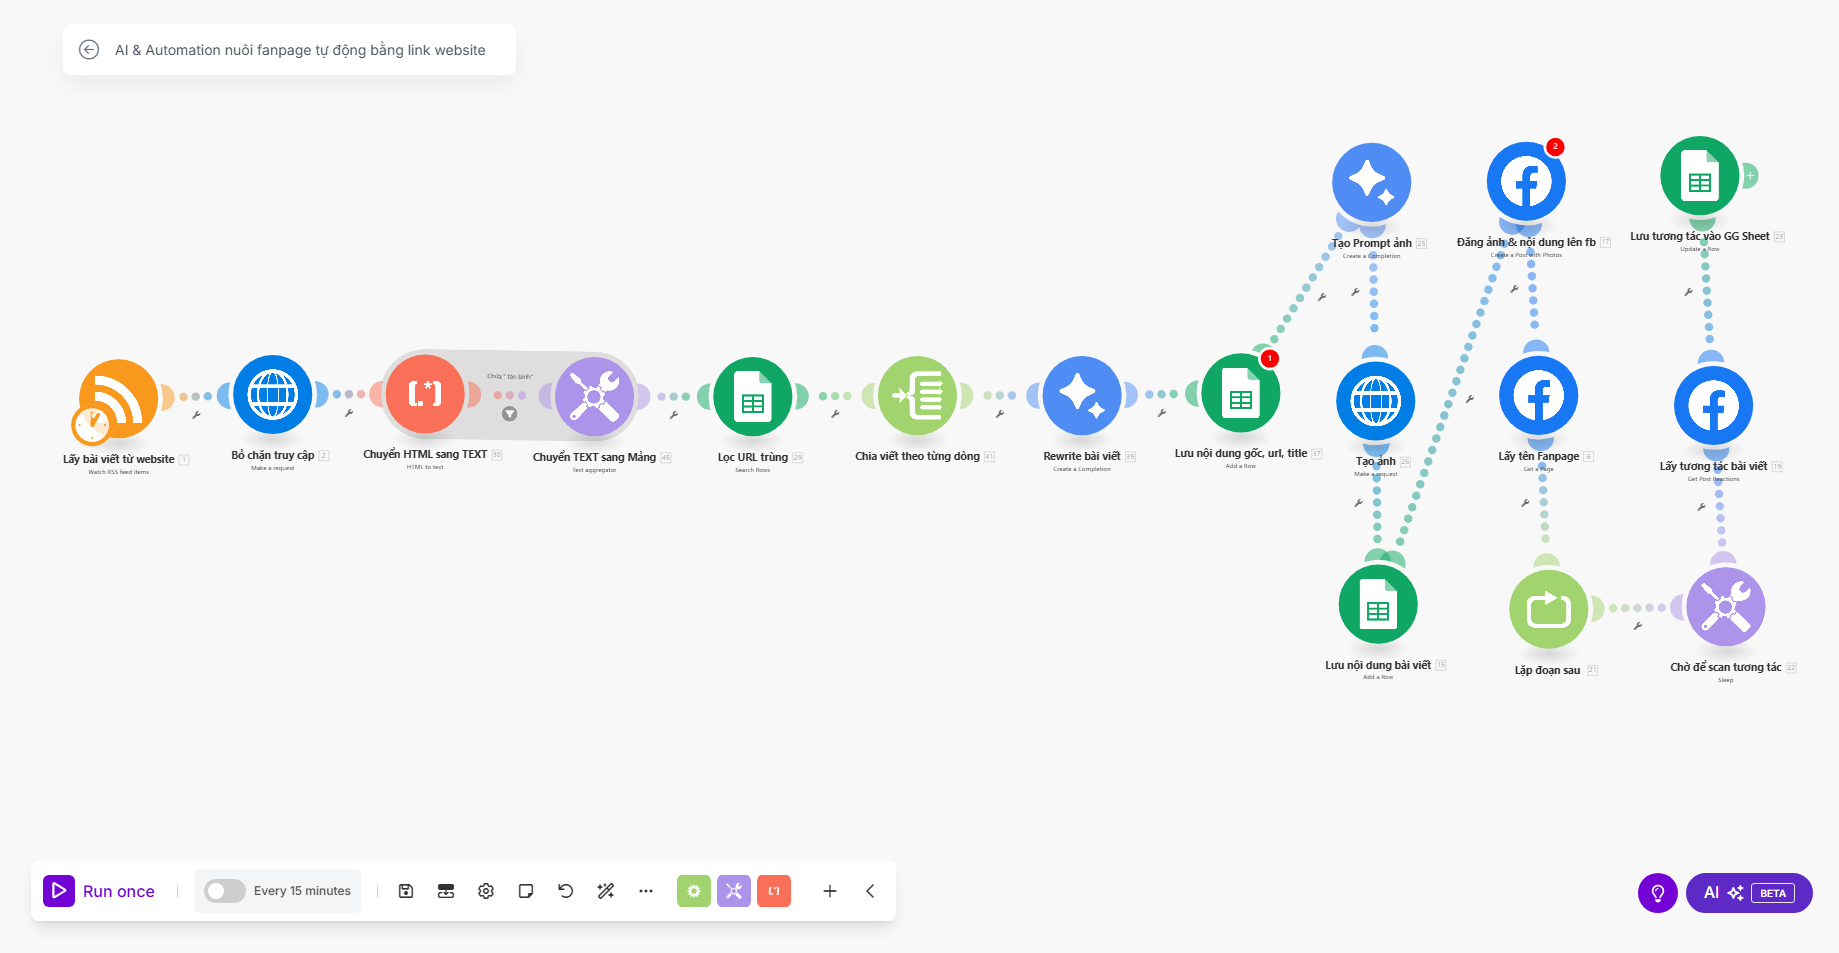The image size is (1839, 953).
Task: Open the purple Tools button in toolbar
Action: 734,891
